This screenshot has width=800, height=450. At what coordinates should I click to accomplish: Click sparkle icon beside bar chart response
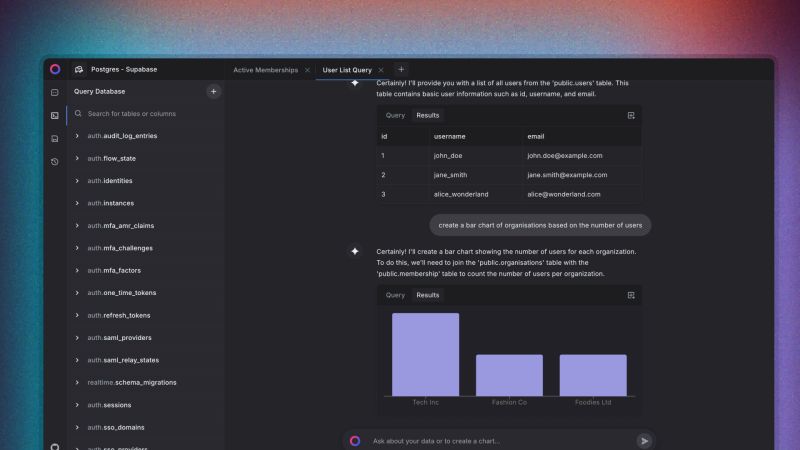pos(355,251)
